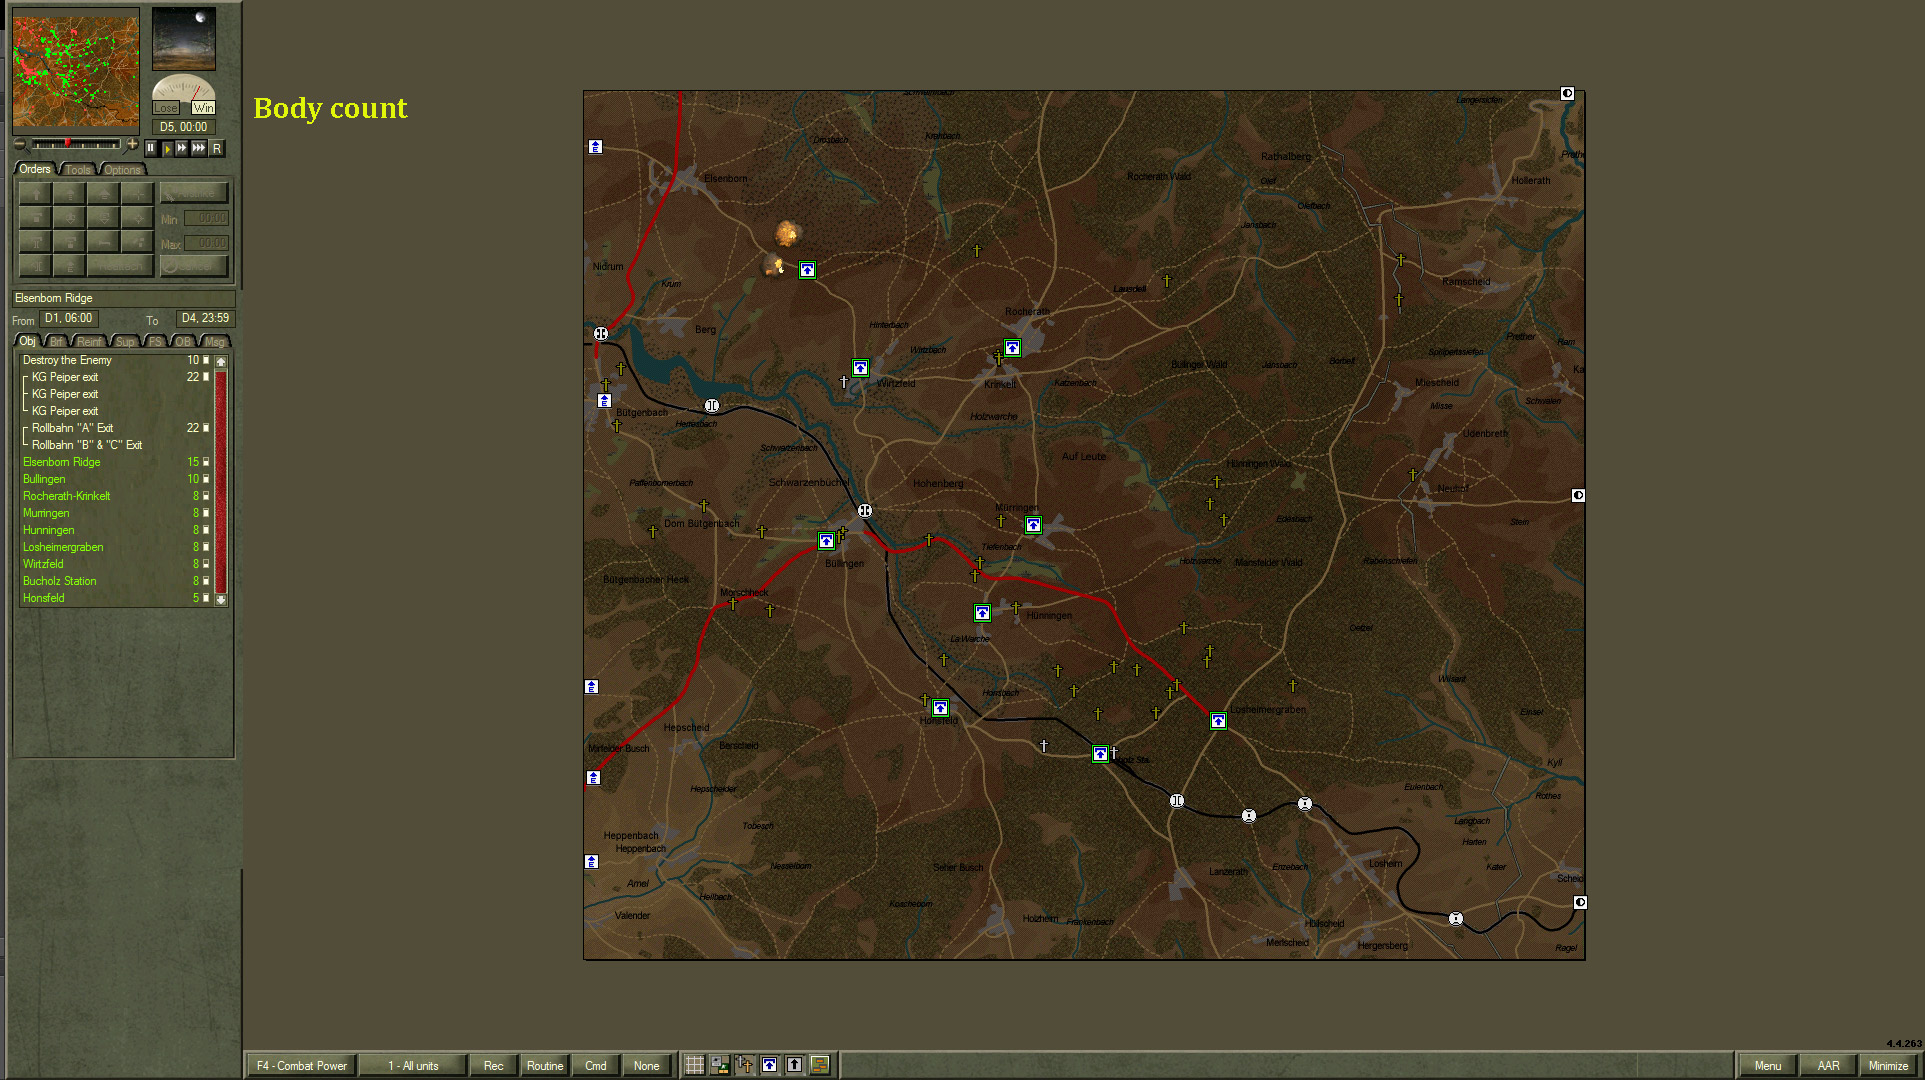Image resolution: width=1925 pixels, height=1080 pixels.
Task: Select the Honsfeld objective row
Action: (115, 598)
